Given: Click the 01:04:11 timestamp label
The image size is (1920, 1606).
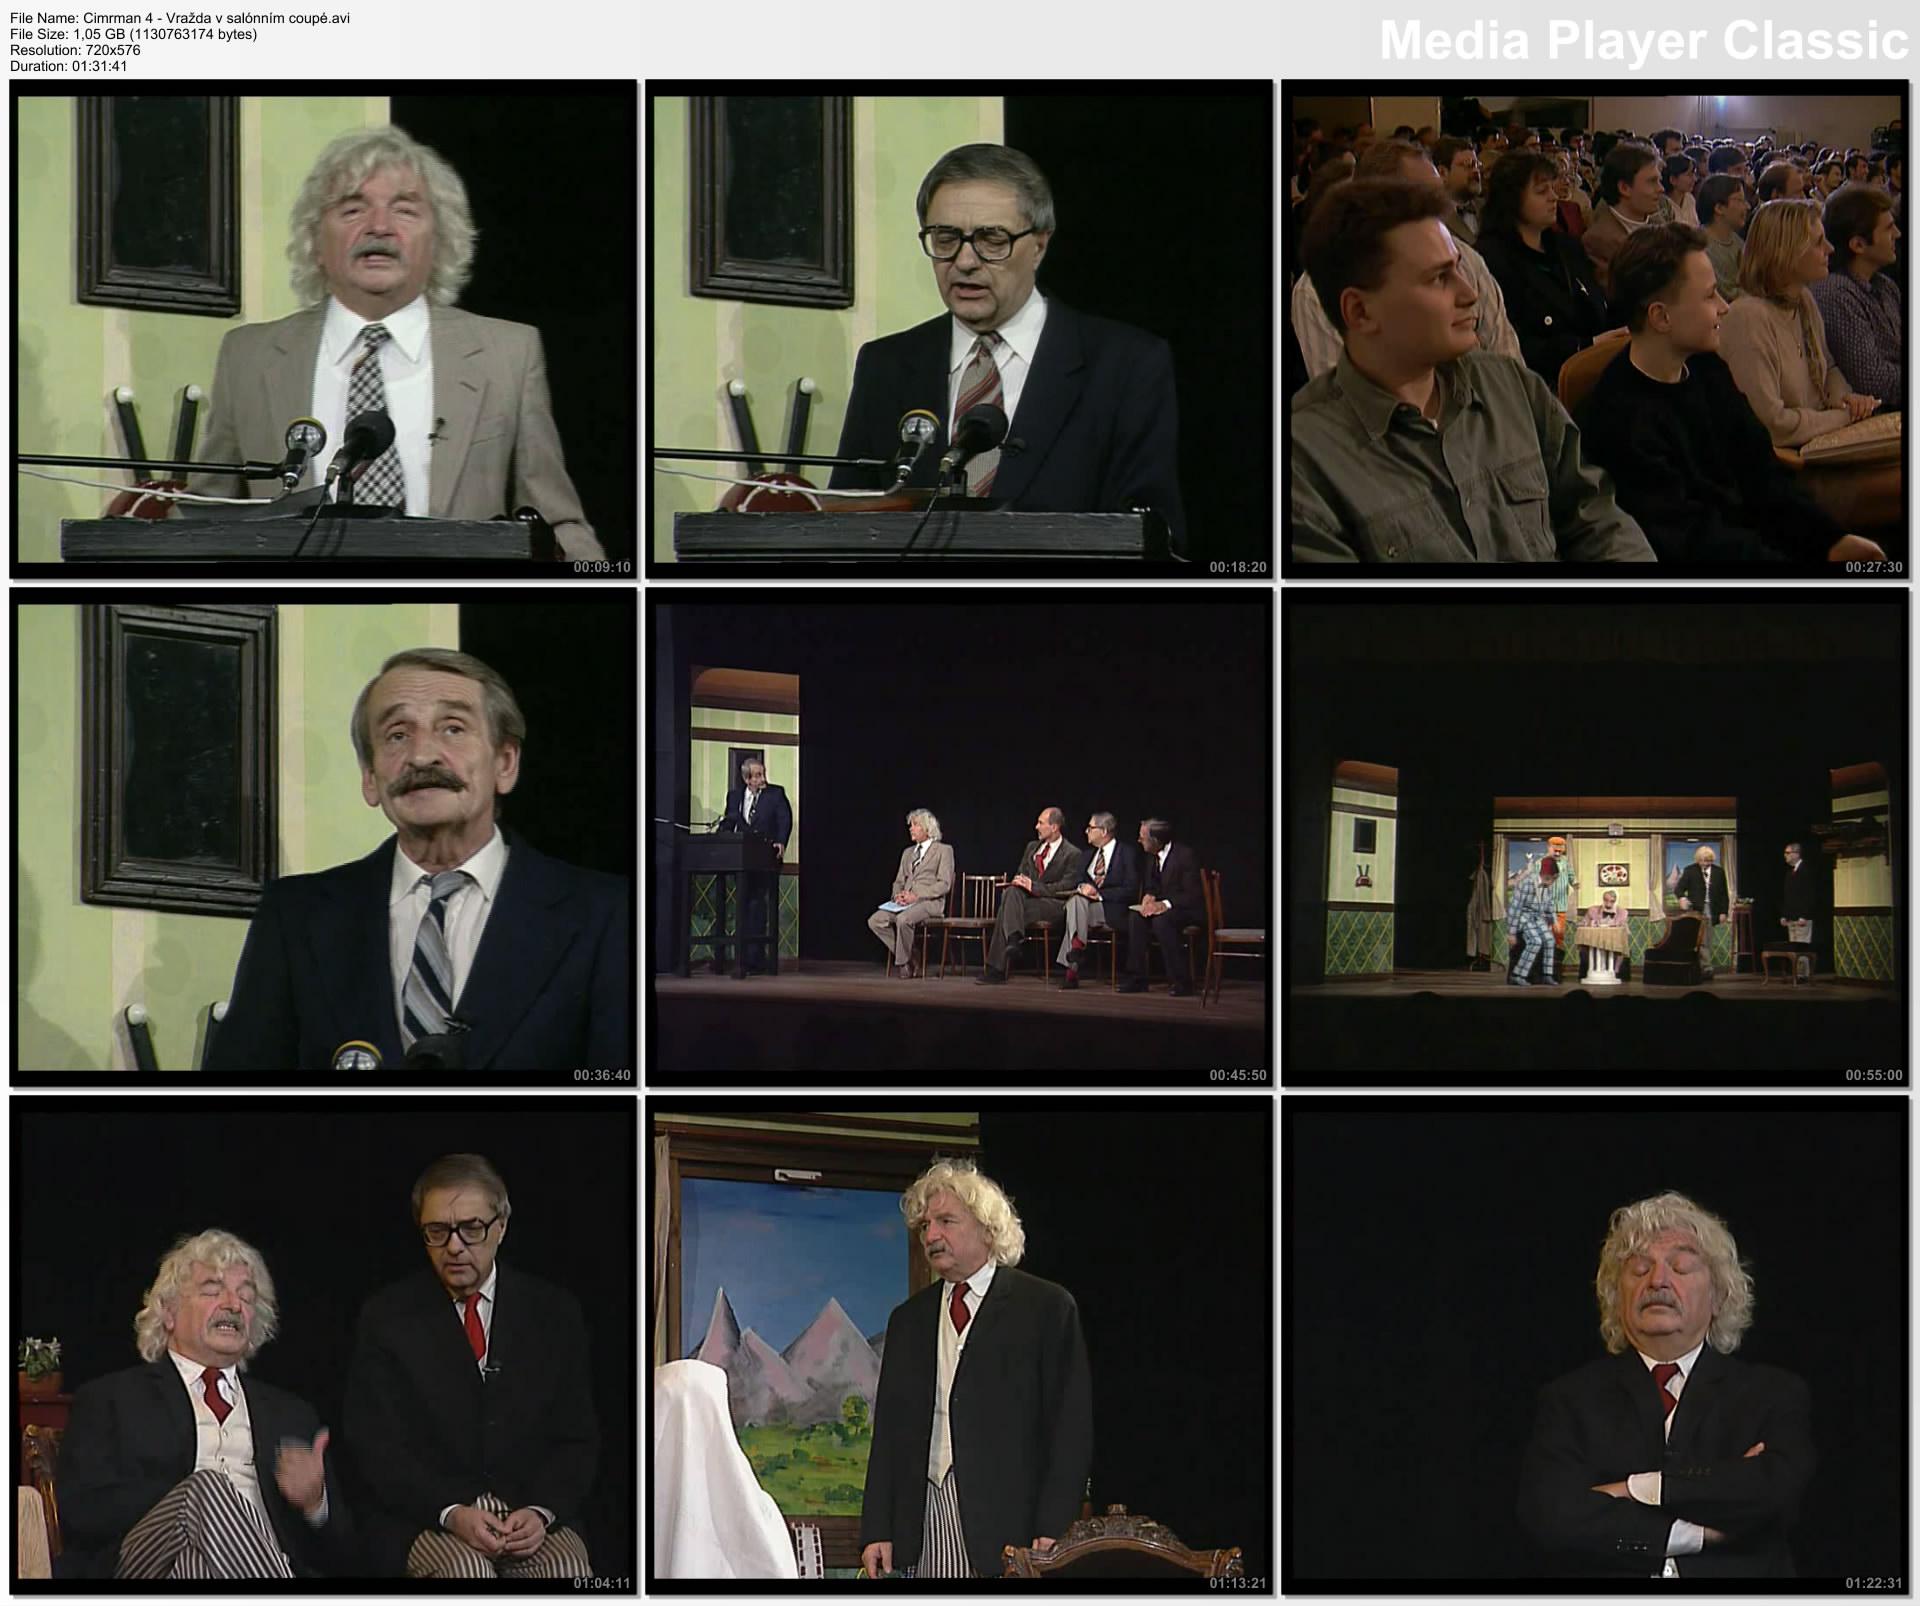Looking at the screenshot, I should (602, 1583).
